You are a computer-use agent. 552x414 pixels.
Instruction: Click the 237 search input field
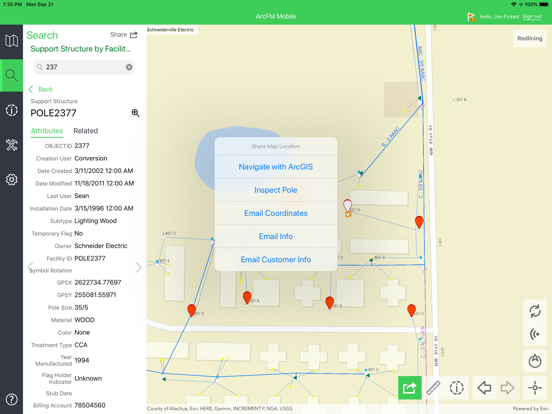(84, 67)
